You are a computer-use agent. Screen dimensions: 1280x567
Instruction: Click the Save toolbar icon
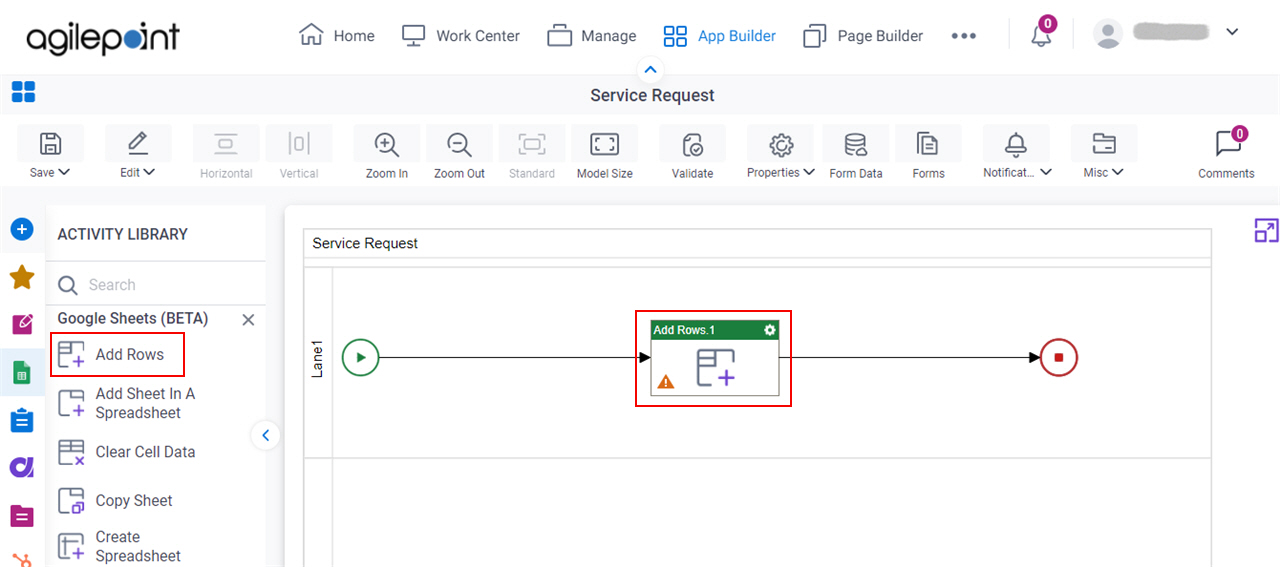click(50, 145)
